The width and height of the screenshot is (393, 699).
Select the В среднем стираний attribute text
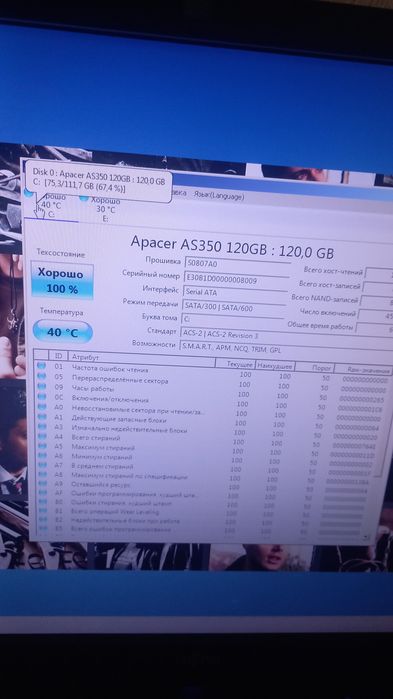(102, 466)
